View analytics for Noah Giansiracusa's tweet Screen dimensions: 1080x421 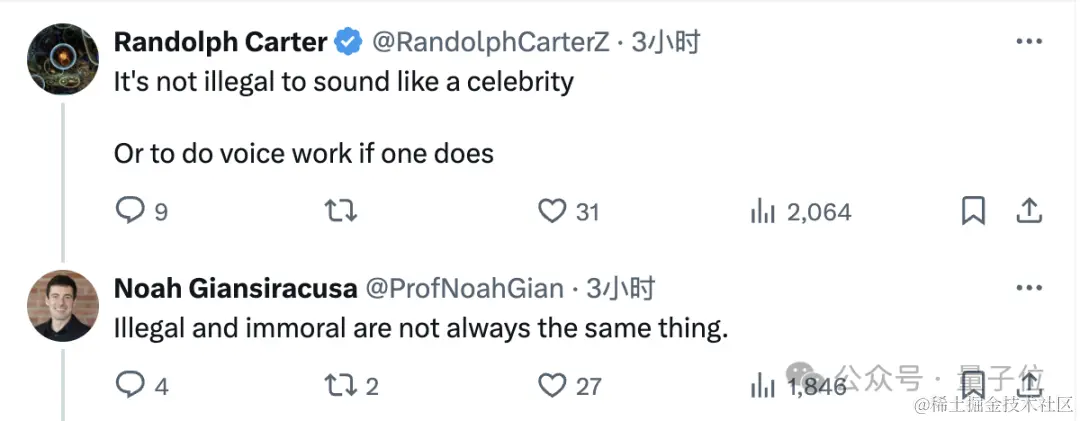pyautogui.click(x=762, y=385)
